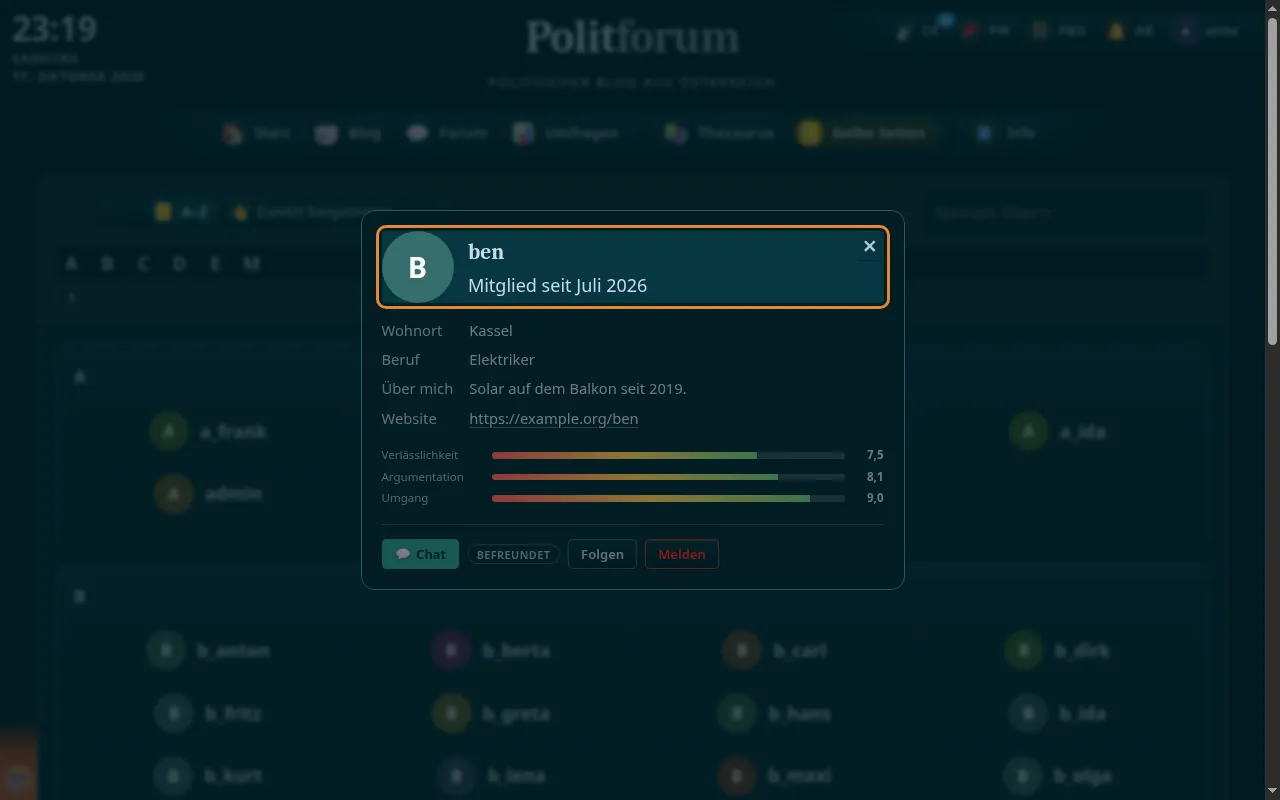Open the admin user avatar
The width and height of the screenshot is (1280, 800).
(174, 494)
